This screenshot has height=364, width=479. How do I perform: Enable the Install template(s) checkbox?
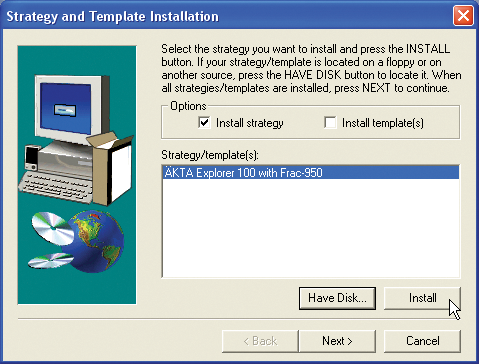click(330, 123)
